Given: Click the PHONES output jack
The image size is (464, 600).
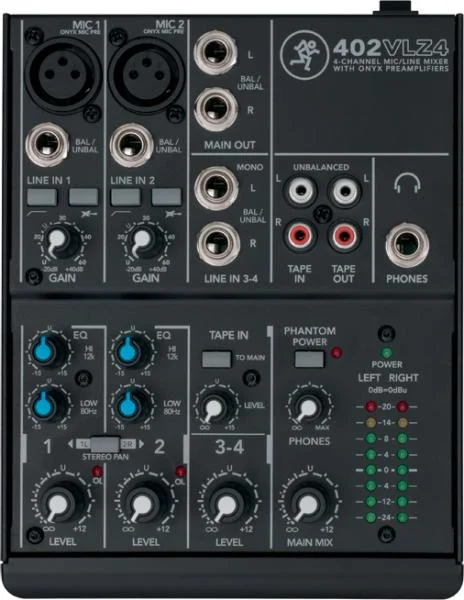Looking at the screenshot, I should [407, 245].
